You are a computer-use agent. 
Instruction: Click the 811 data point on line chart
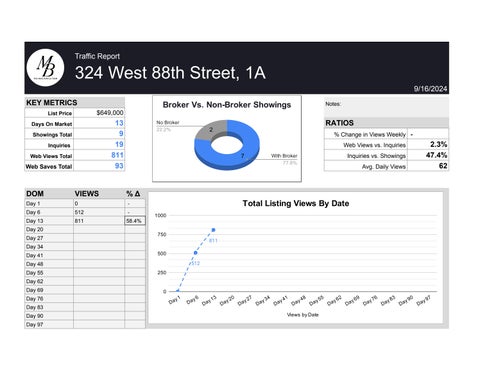[213, 230]
